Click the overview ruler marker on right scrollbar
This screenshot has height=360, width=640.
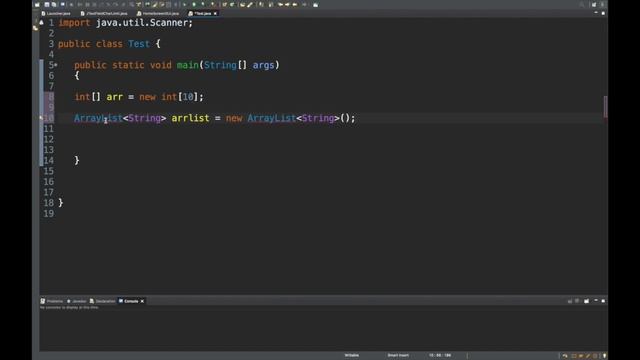pyautogui.click(x=605, y=107)
